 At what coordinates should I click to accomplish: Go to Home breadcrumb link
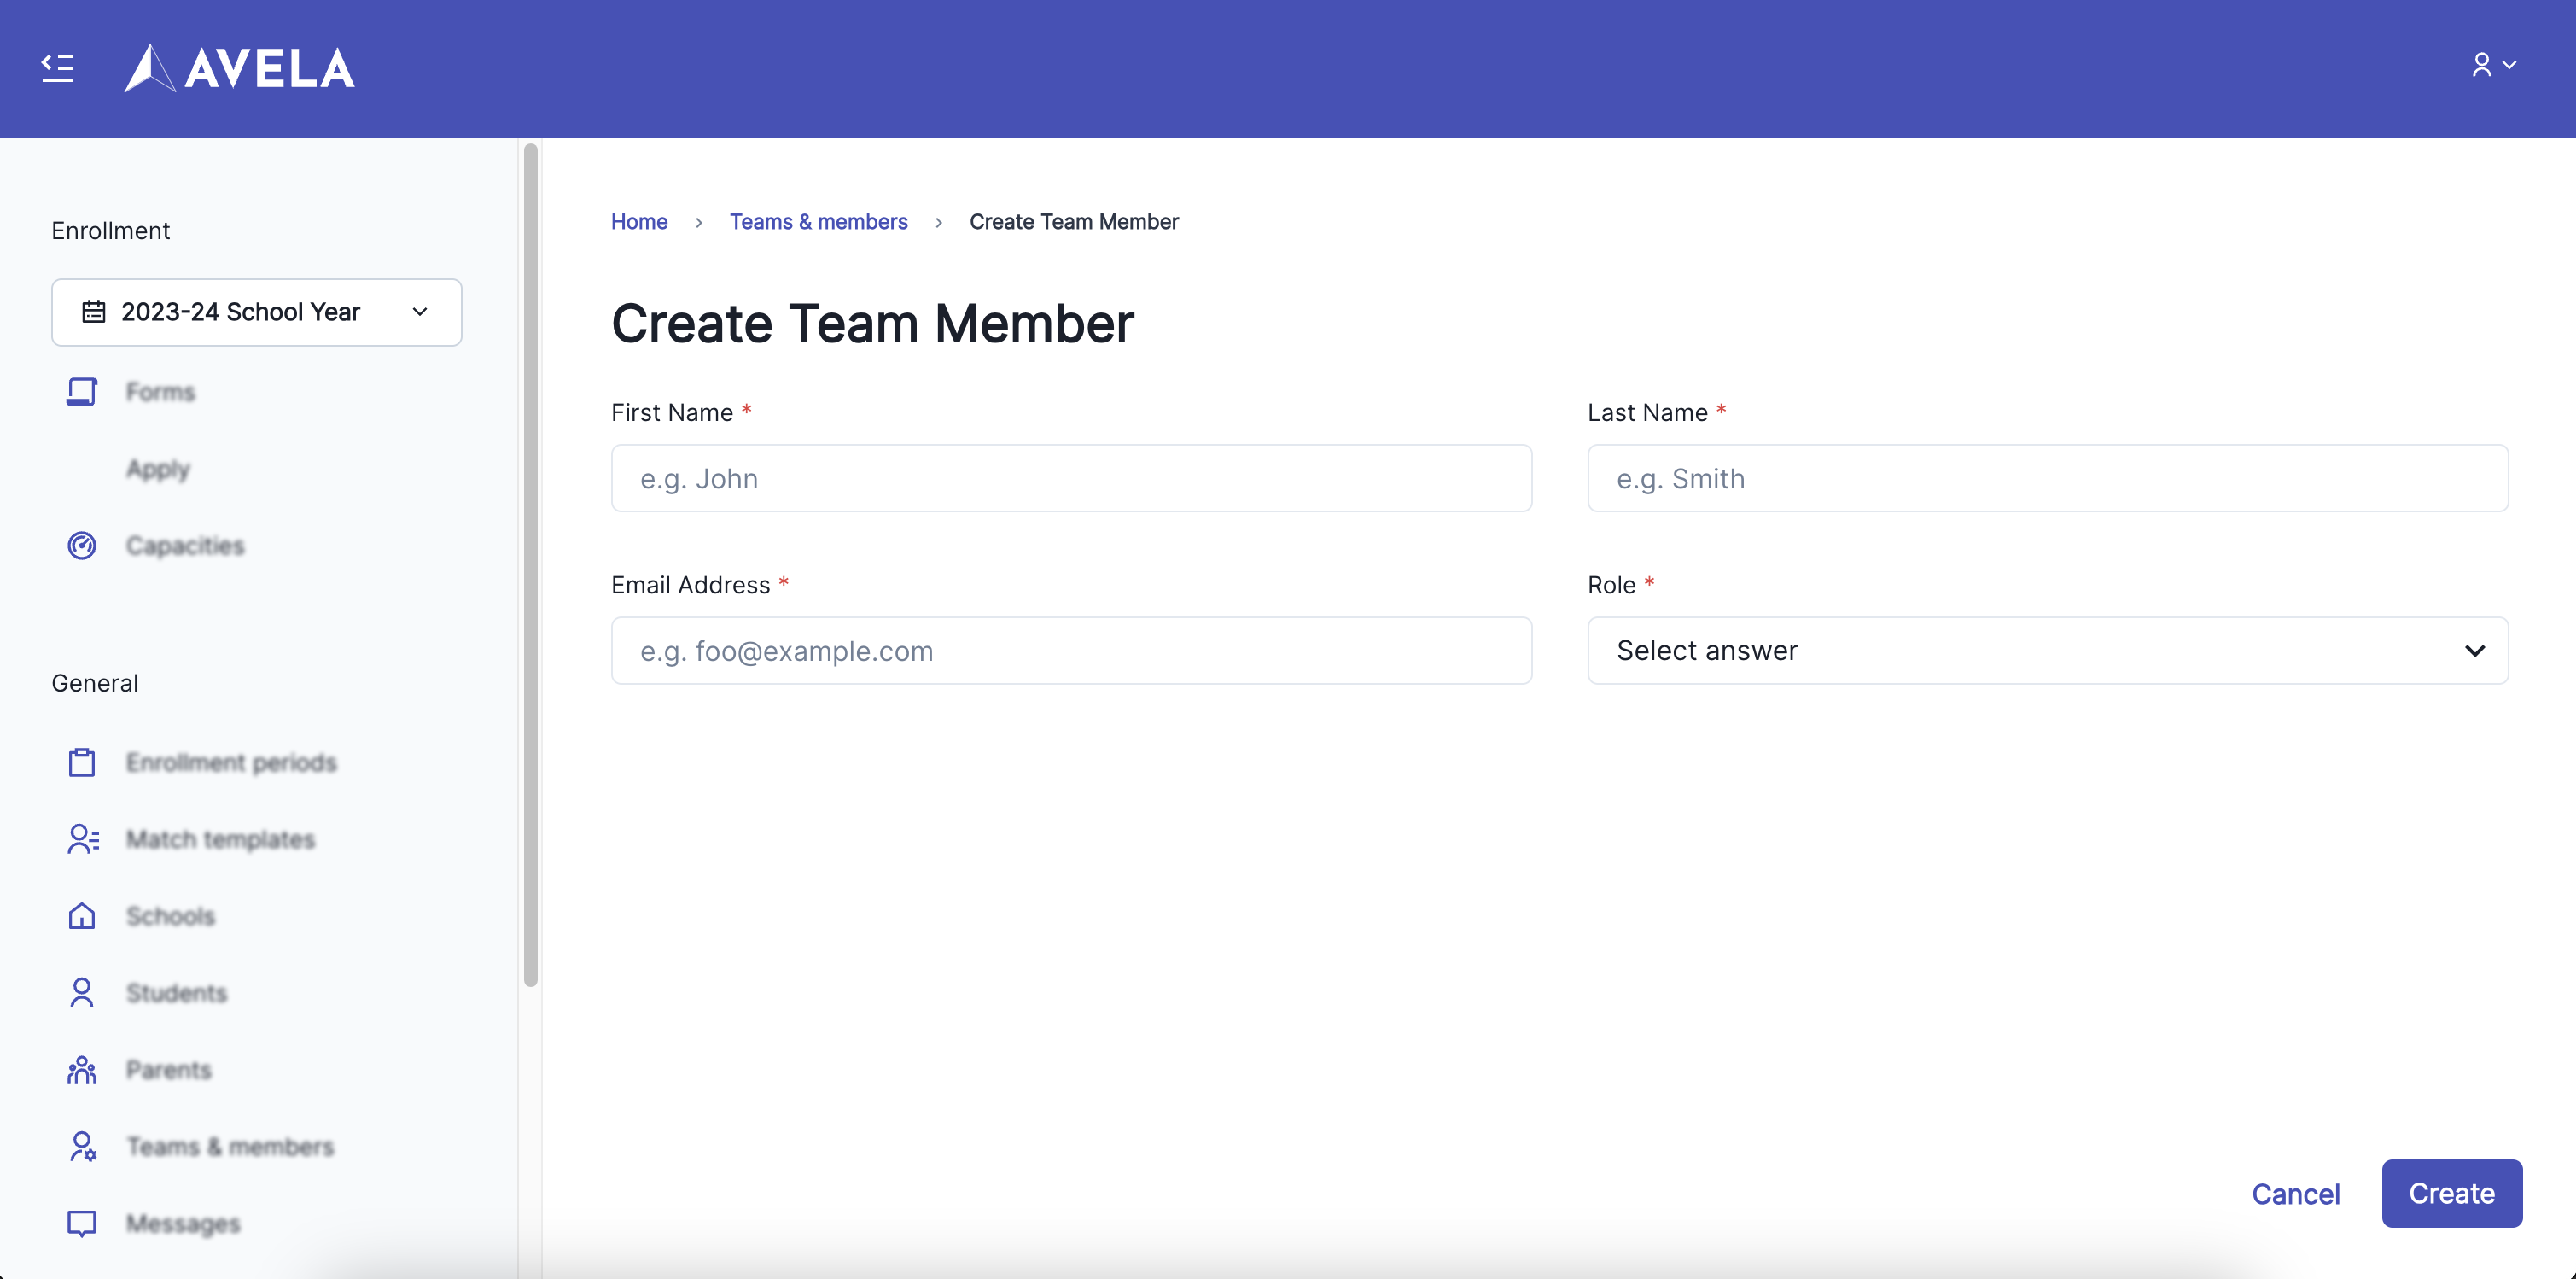(x=639, y=222)
